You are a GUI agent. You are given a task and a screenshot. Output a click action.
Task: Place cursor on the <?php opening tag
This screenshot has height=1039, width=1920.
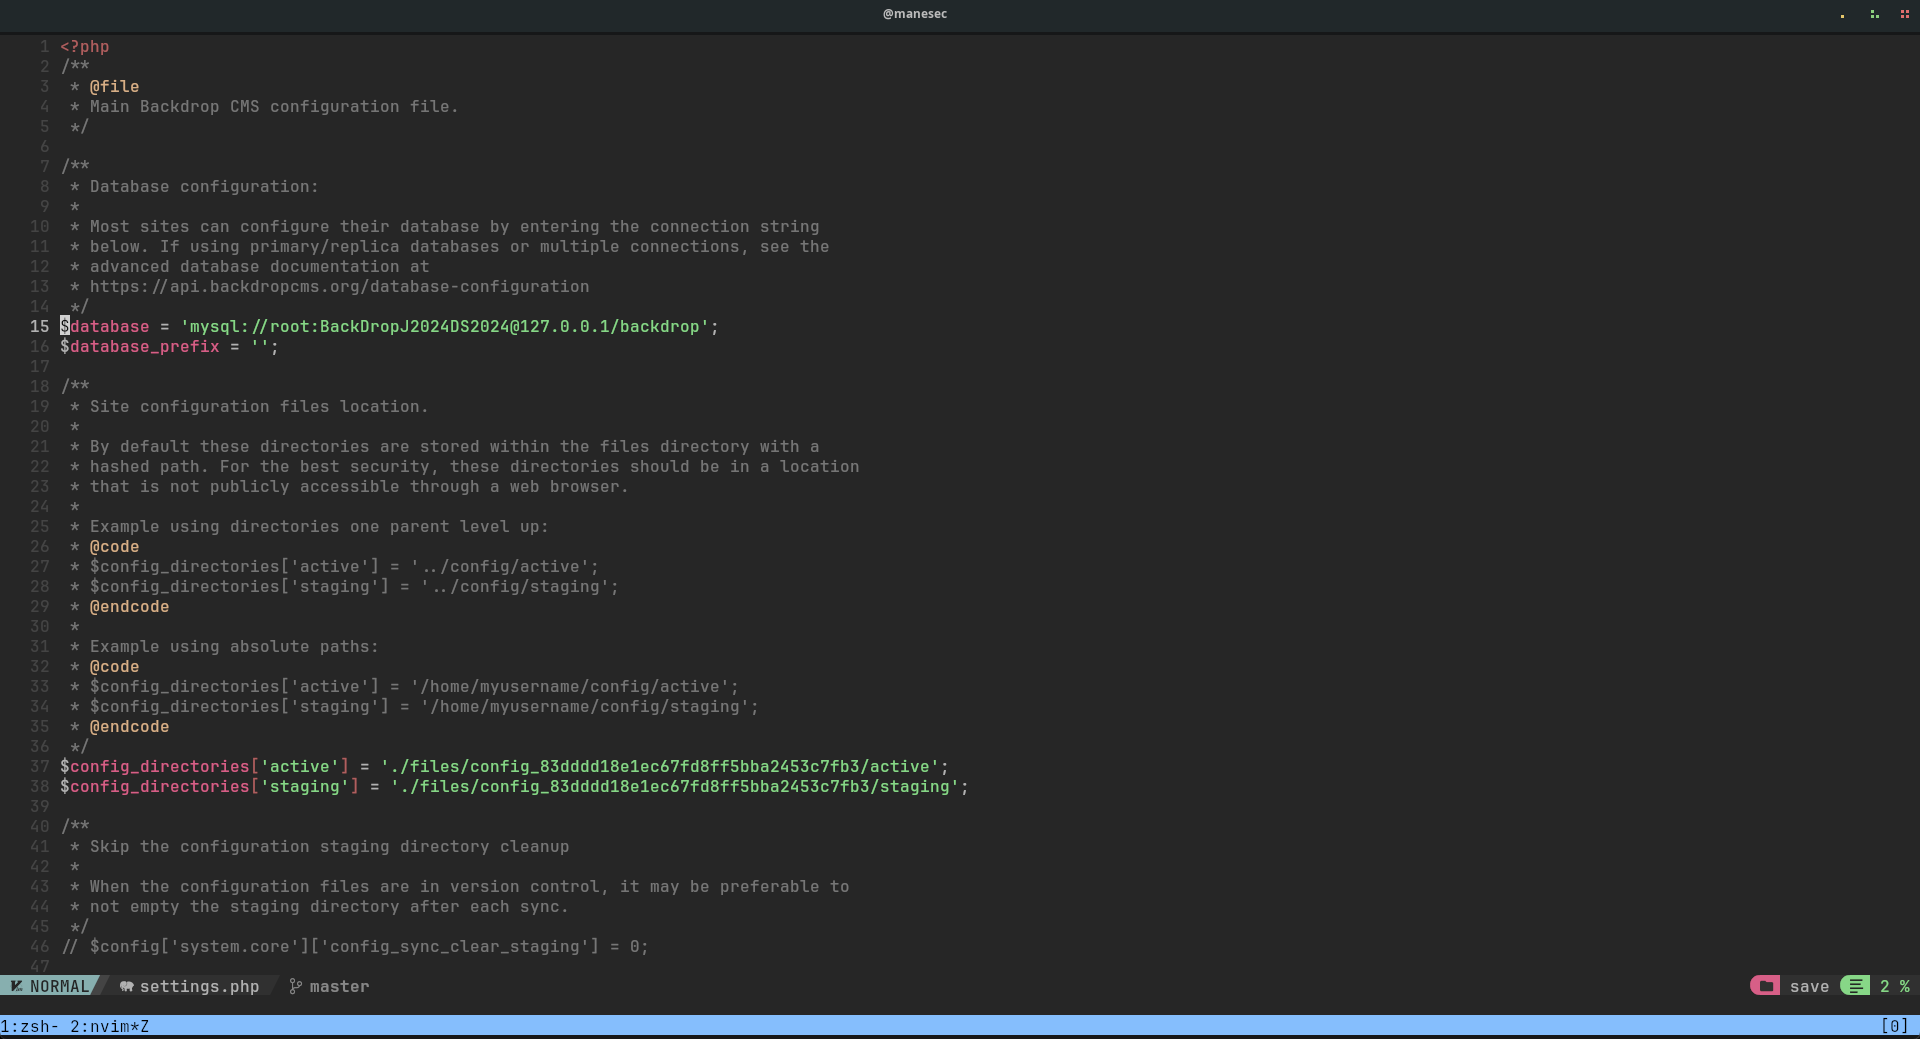(x=85, y=47)
